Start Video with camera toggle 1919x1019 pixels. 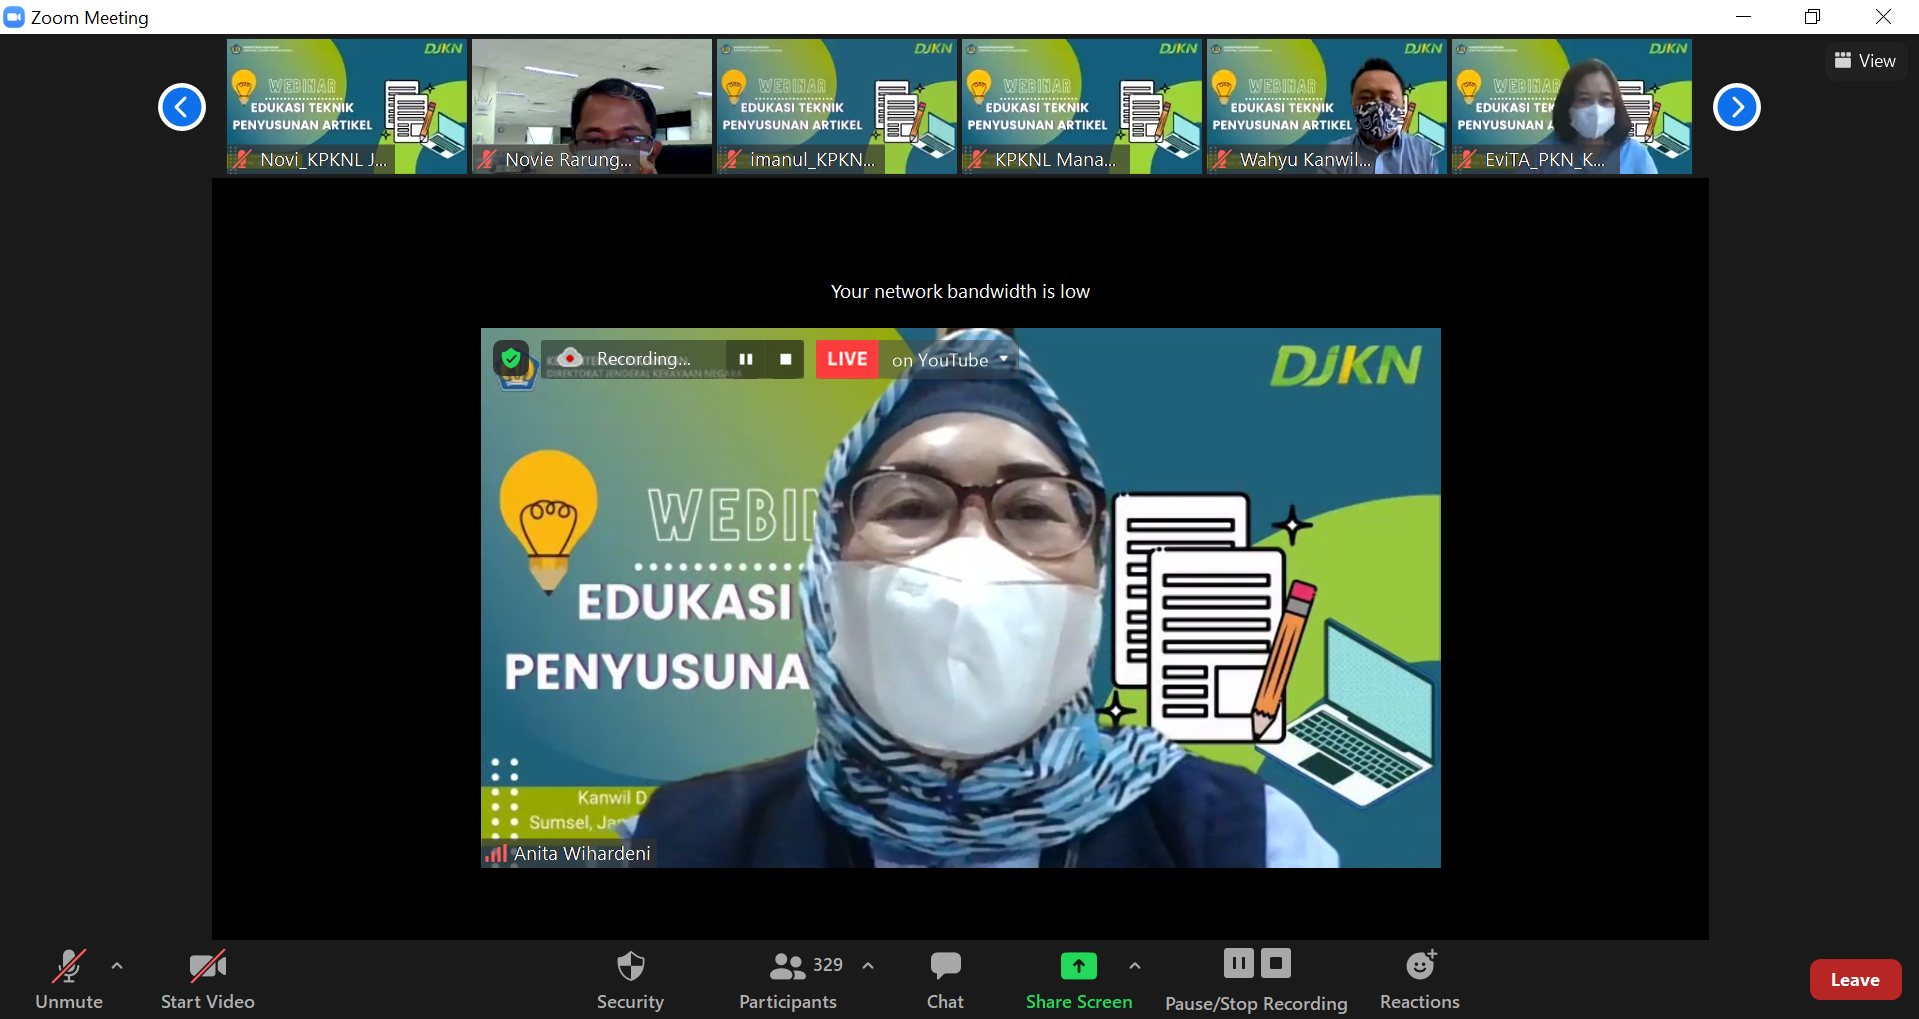pyautogui.click(x=207, y=979)
